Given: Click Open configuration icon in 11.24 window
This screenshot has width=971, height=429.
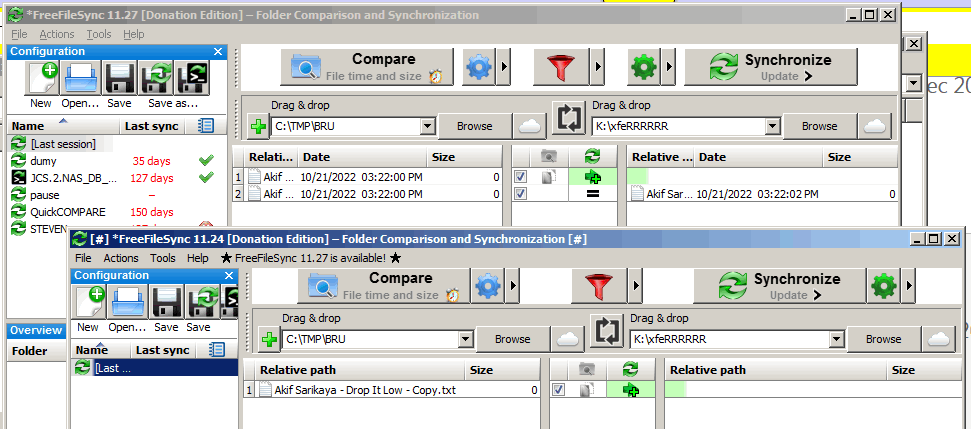Looking at the screenshot, I should tap(128, 303).
